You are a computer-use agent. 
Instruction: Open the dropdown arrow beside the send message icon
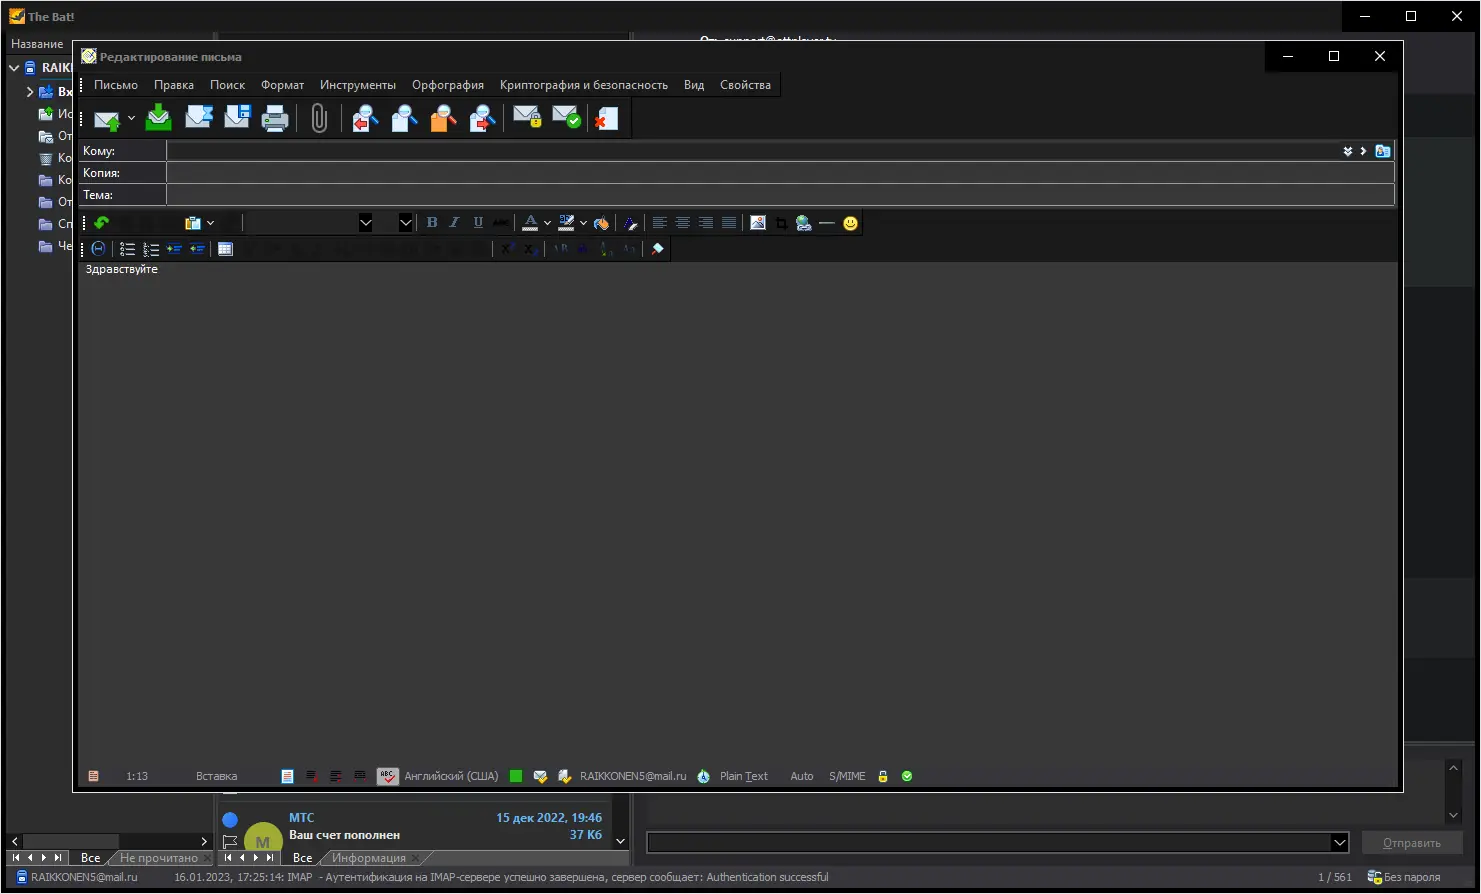click(x=131, y=119)
